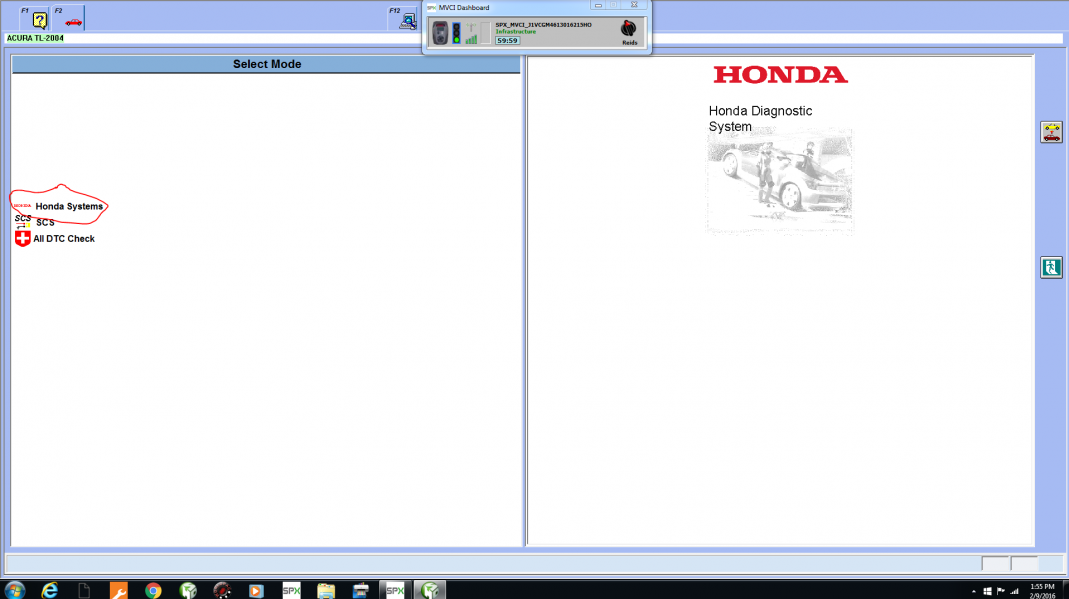The image size is (1069, 599).
Task: Click the Honda Diagnostic System car image
Action: point(779,182)
